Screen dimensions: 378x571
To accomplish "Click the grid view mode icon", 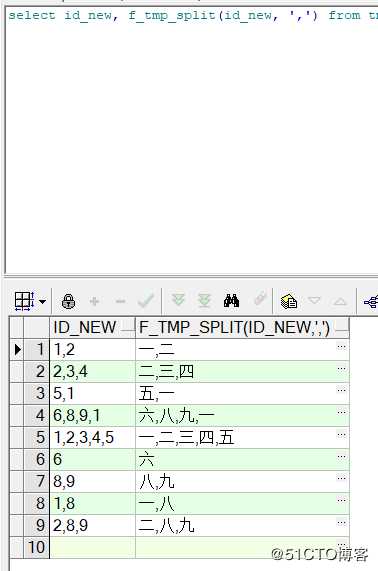I will 24,301.
